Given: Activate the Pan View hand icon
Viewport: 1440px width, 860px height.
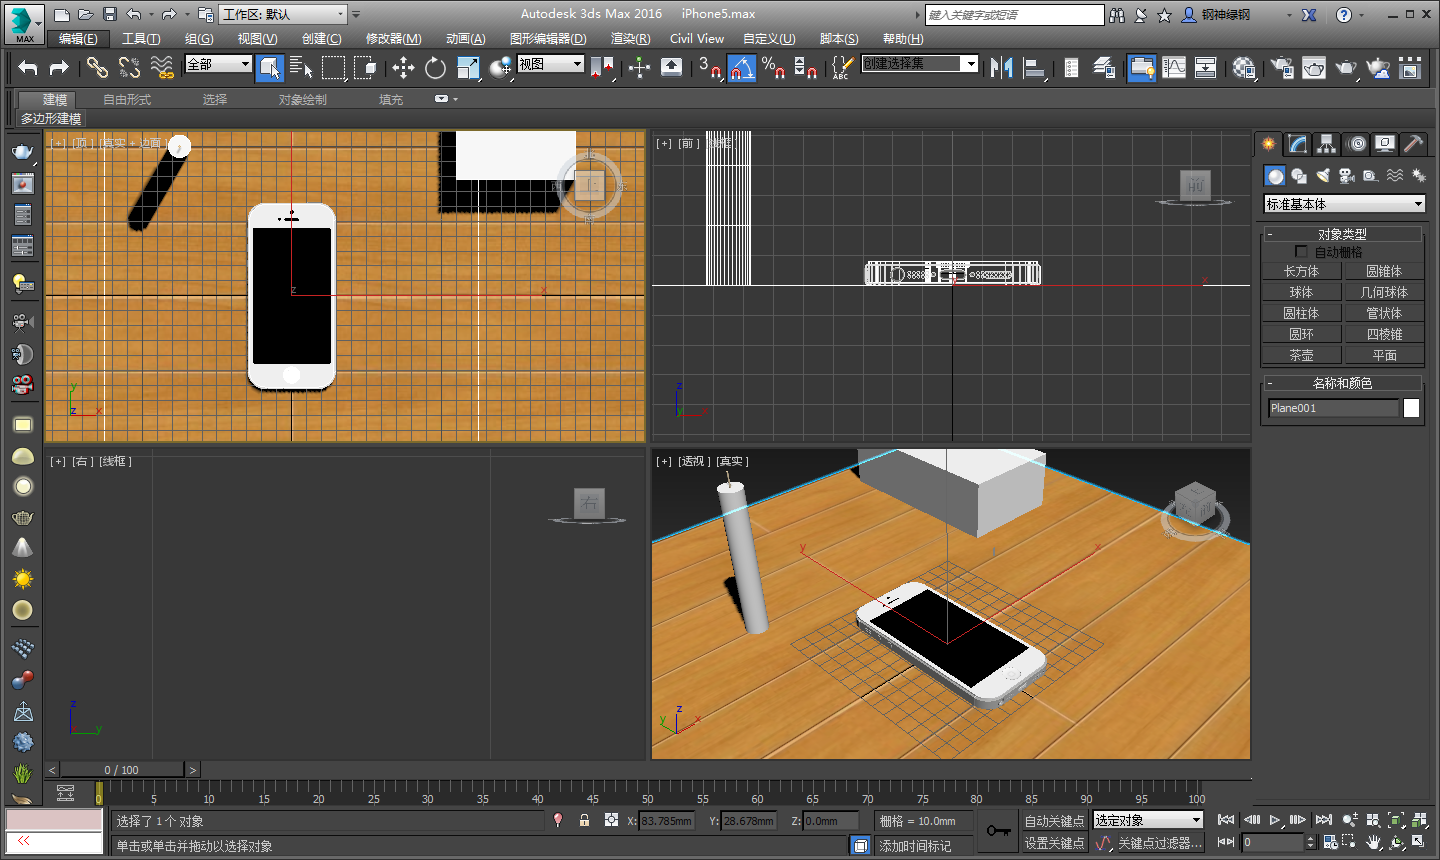Looking at the screenshot, I should pyautogui.click(x=1373, y=842).
